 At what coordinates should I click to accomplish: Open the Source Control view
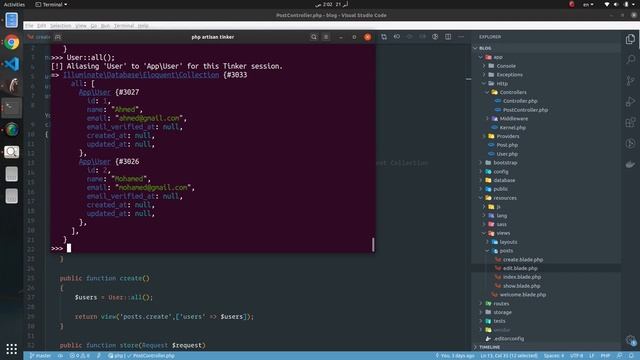[x=630, y=80]
